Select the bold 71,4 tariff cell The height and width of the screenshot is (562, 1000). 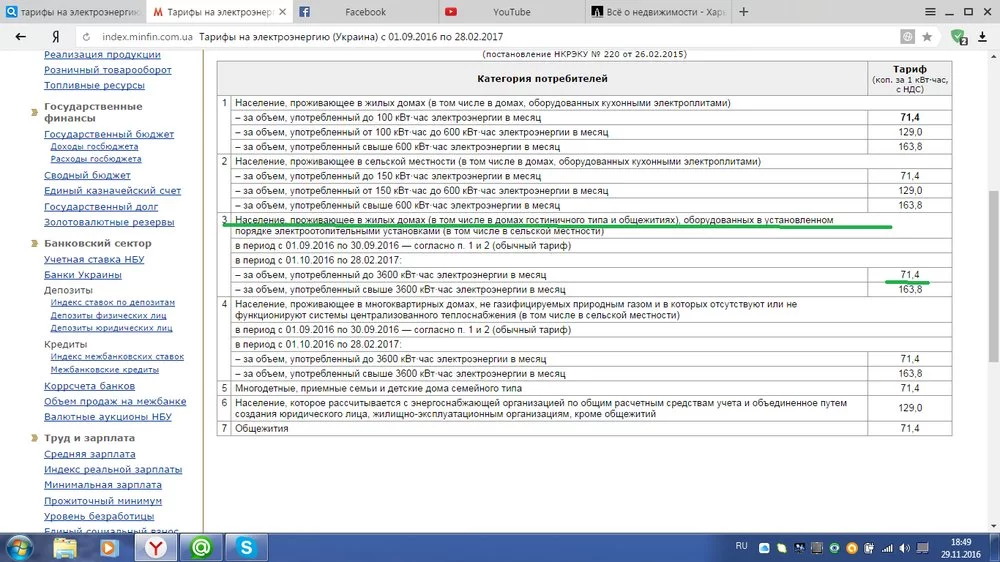coord(910,117)
